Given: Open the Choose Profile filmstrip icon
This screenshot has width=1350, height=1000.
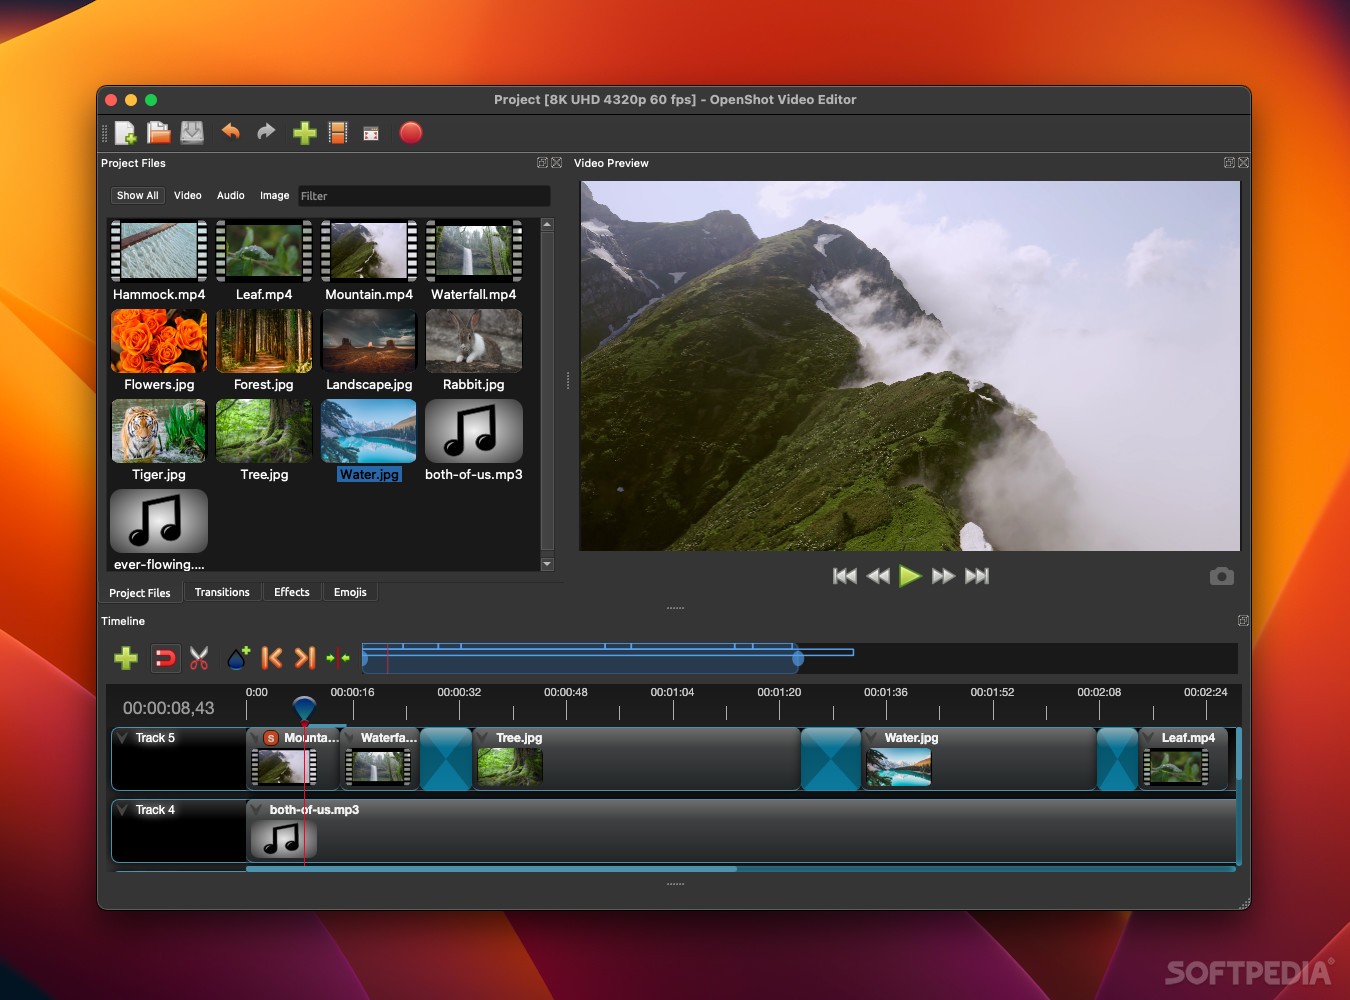Looking at the screenshot, I should (337, 132).
